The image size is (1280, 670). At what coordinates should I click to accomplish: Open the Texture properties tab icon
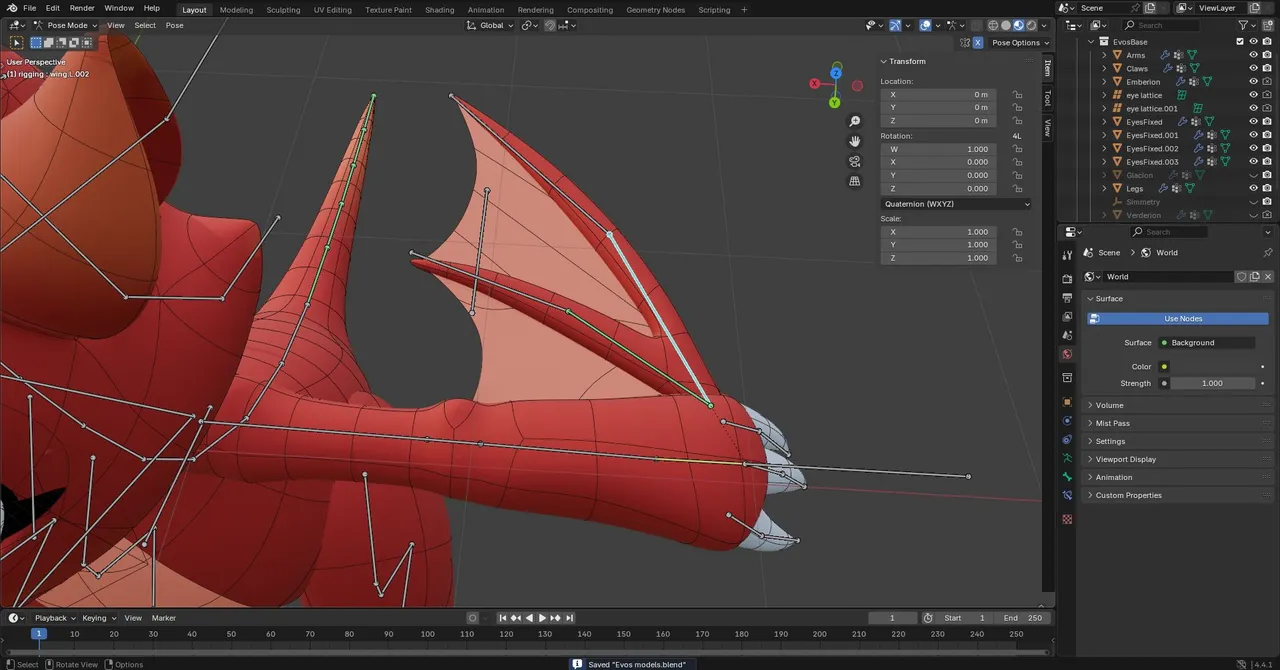click(x=1067, y=519)
